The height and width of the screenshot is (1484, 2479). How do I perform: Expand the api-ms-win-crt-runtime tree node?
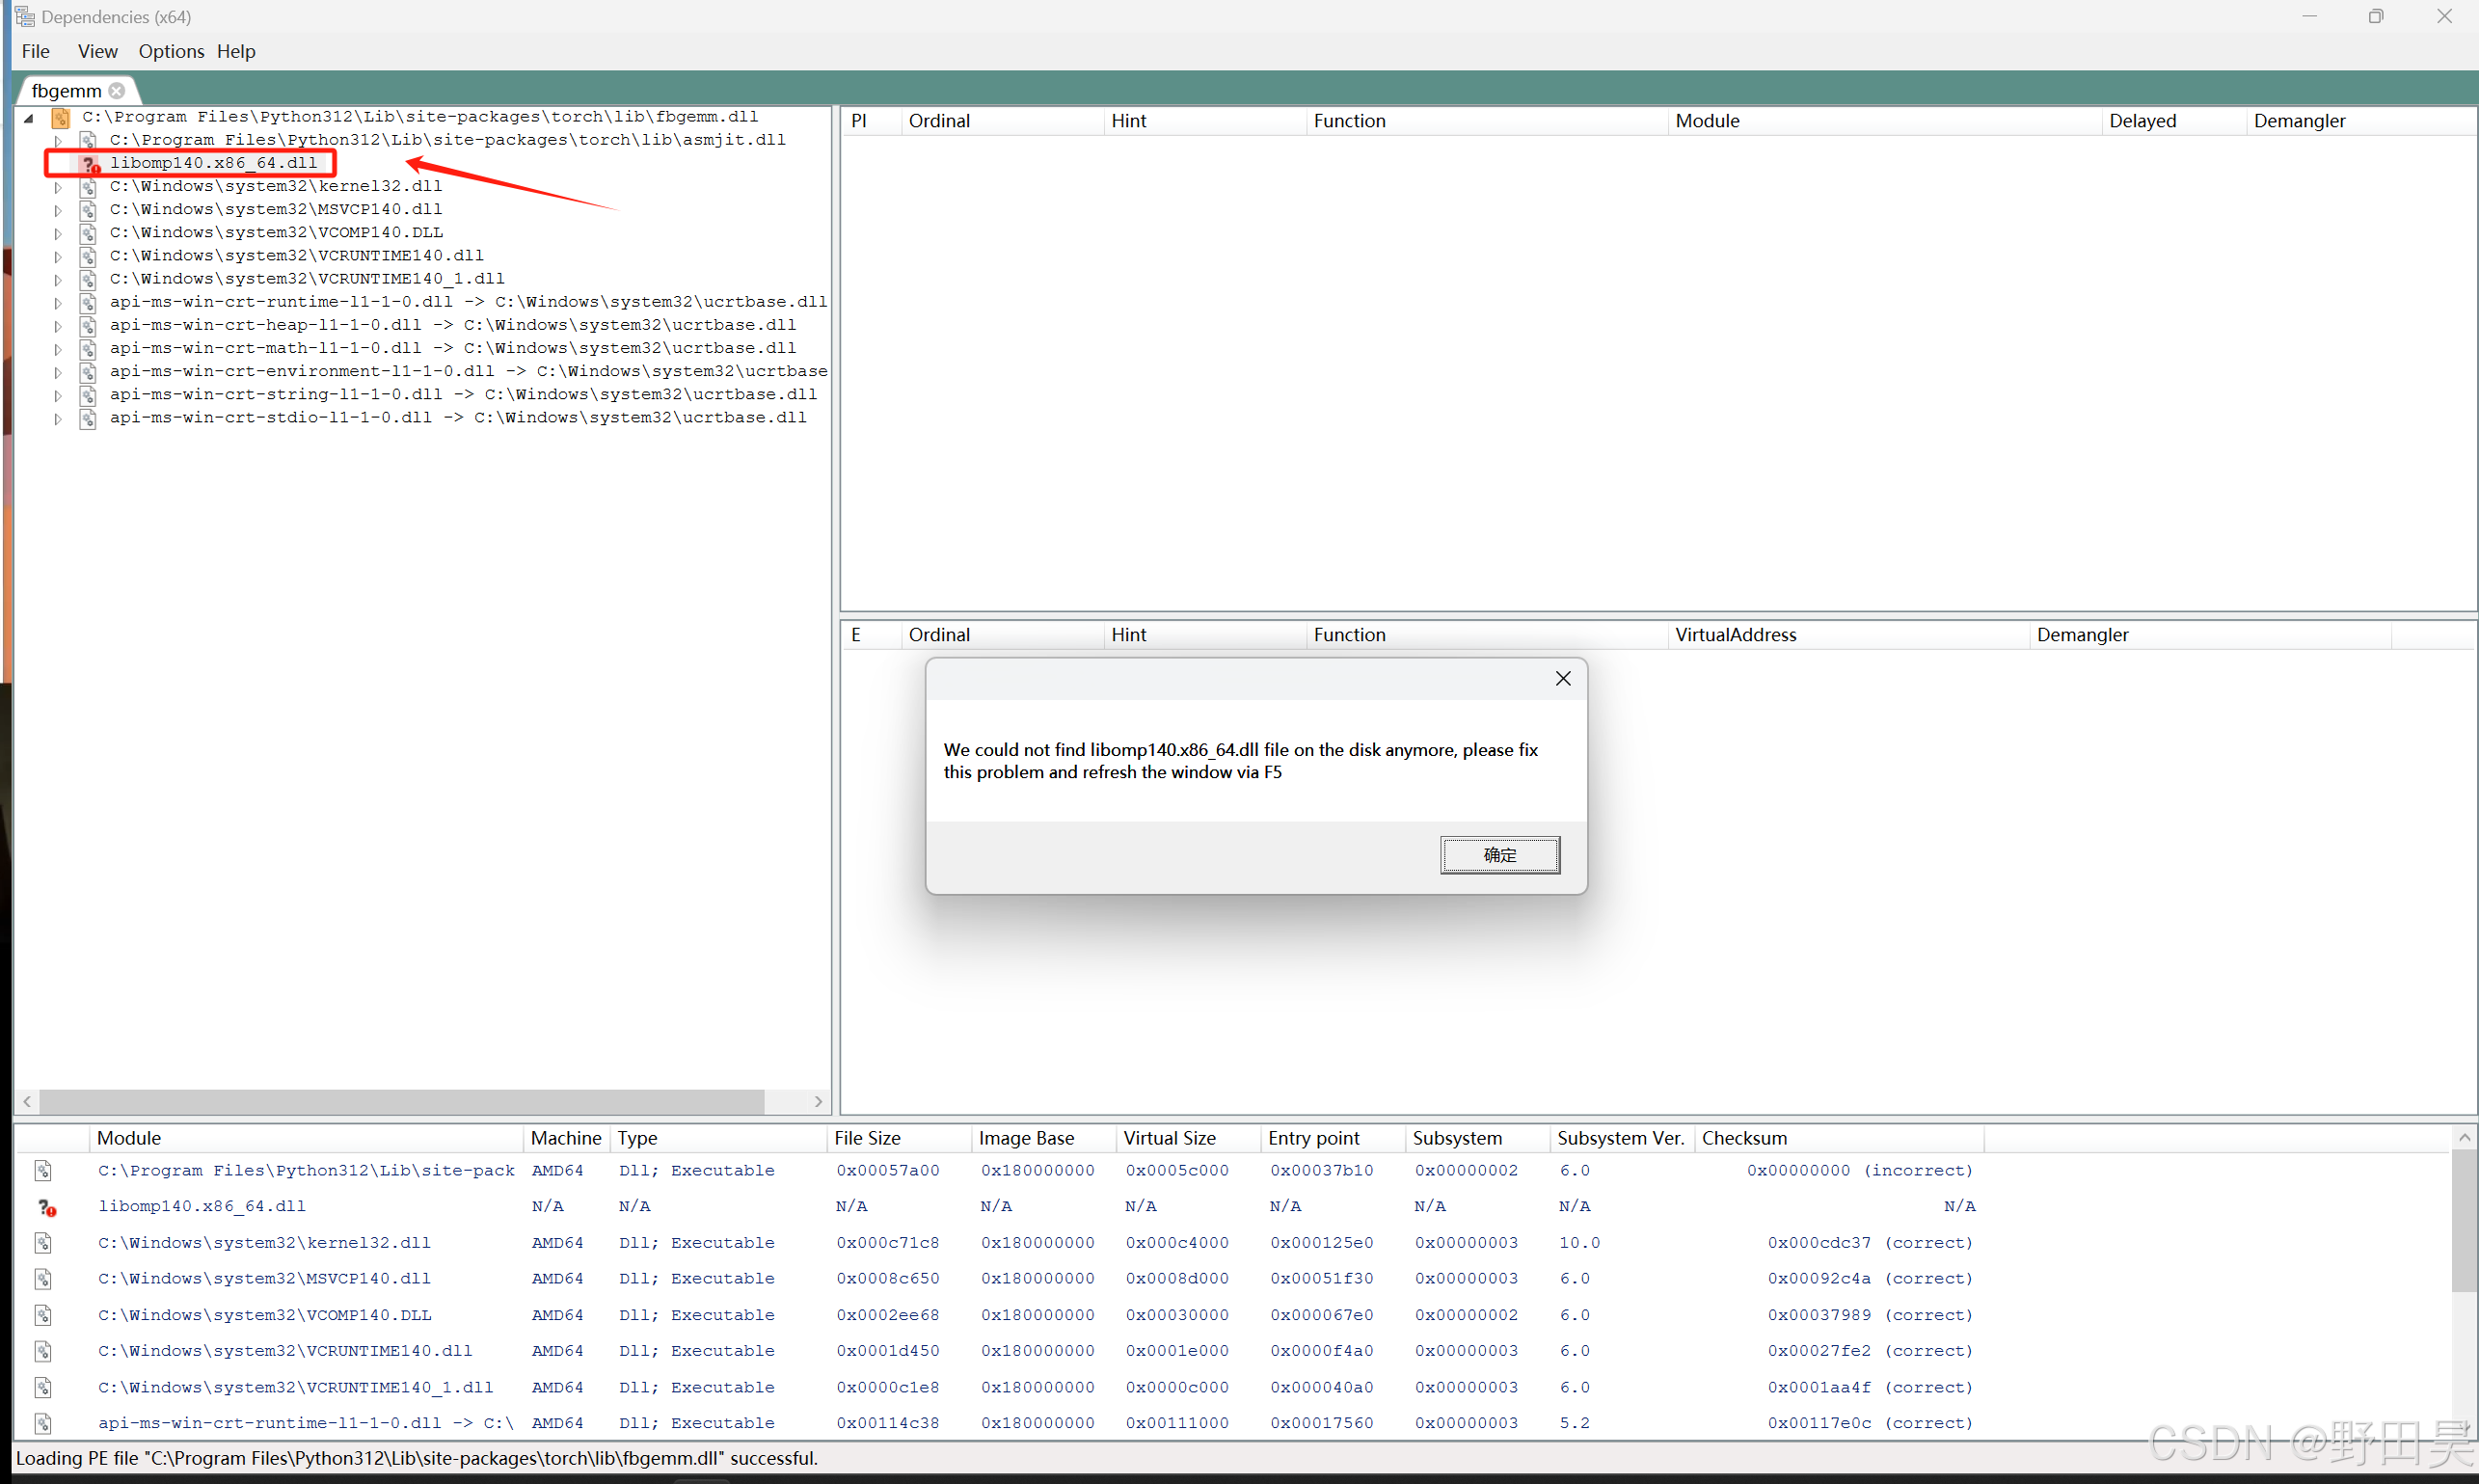pyautogui.click(x=58, y=302)
